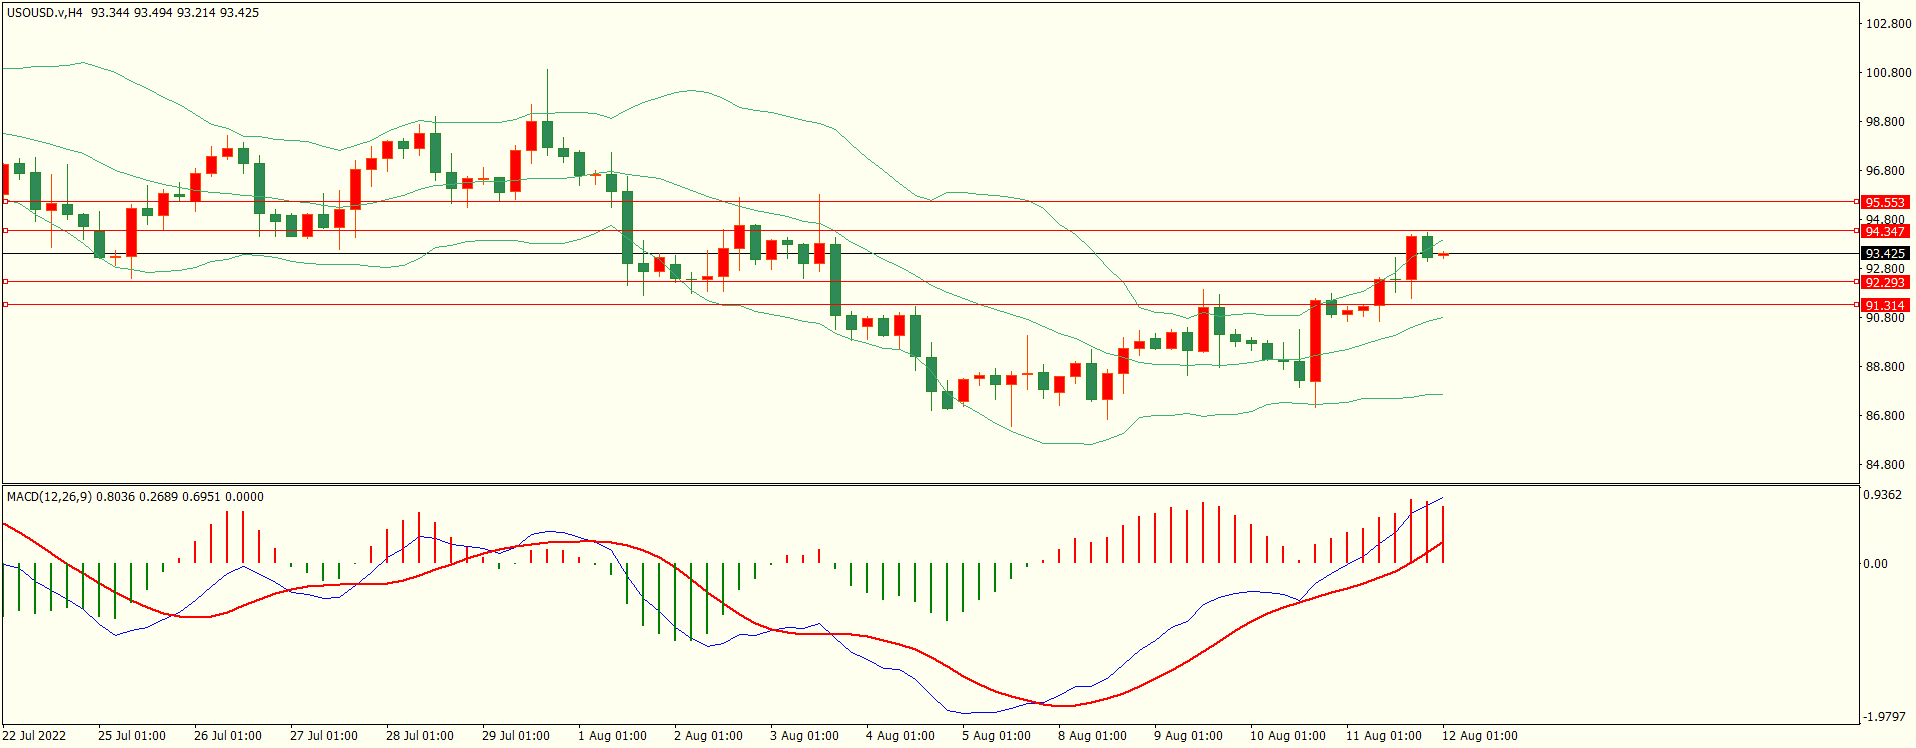The height and width of the screenshot is (748, 1916).
Task: Click the USOUSD.v,H4 chart title text
Action: point(45,13)
